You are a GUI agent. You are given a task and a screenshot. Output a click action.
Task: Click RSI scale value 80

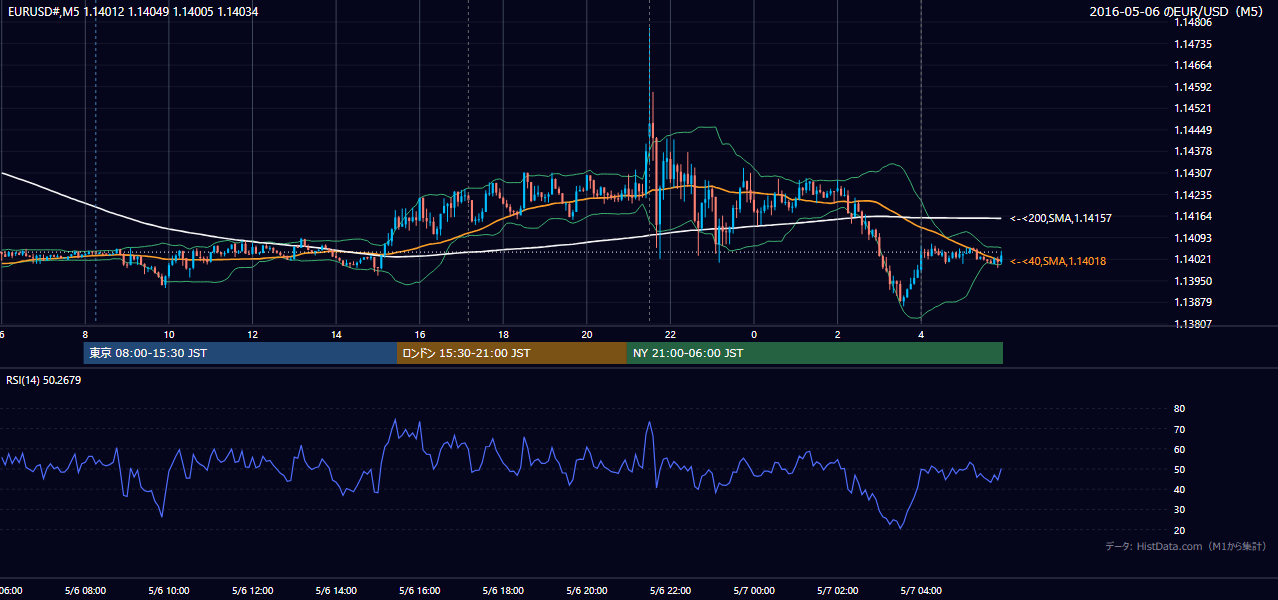(1179, 409)
